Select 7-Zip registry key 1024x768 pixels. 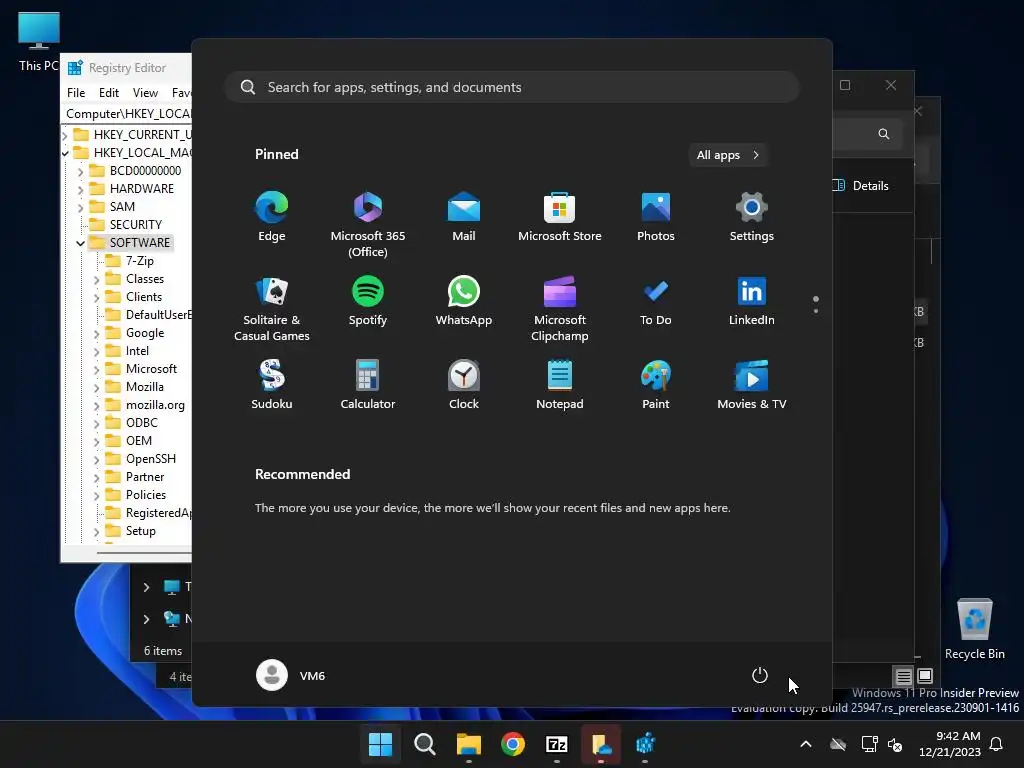coord(140,261)
